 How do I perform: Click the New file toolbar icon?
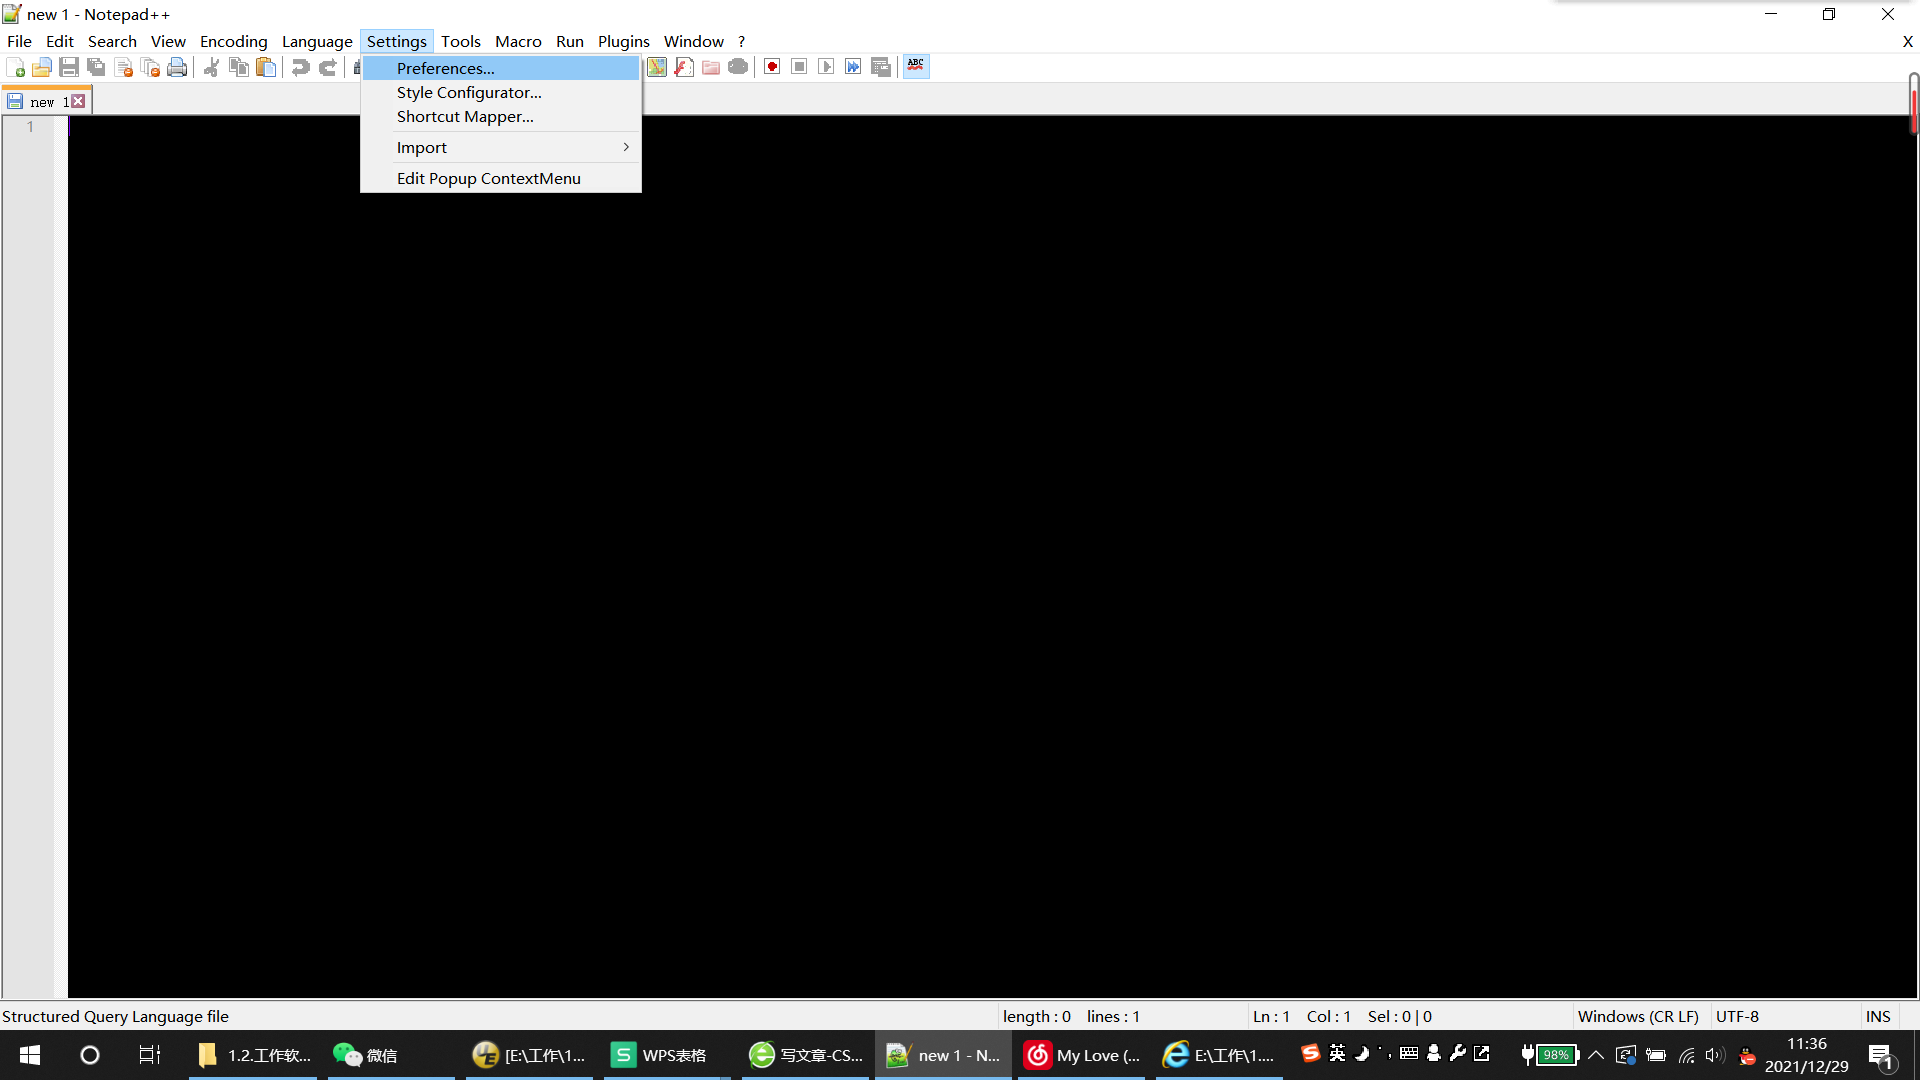point(16,67)
